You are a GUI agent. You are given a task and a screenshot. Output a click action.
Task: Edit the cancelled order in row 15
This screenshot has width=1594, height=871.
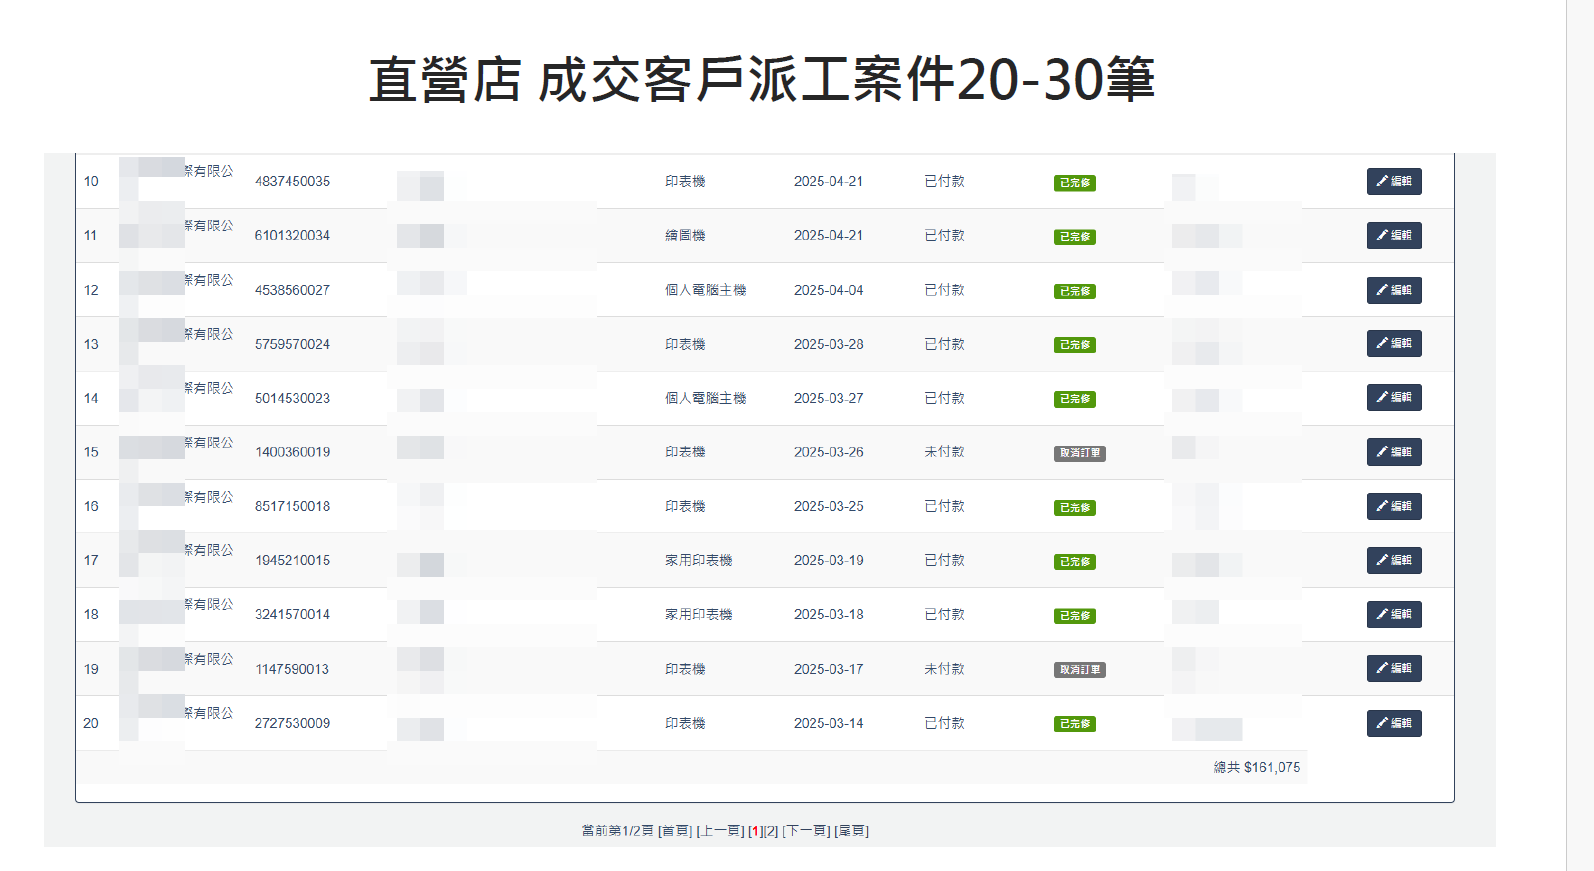coord(1393,452)
